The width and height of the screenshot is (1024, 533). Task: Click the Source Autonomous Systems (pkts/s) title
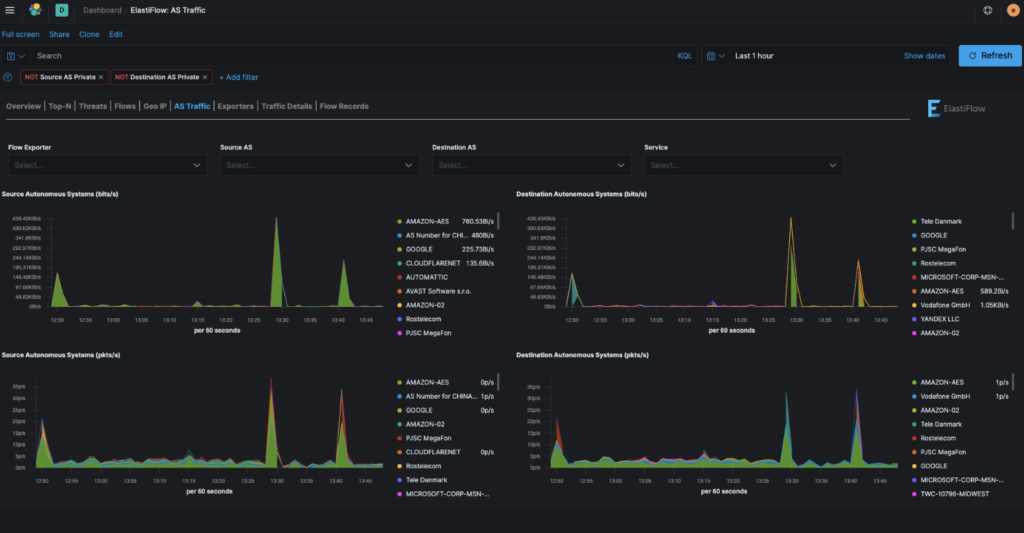coord(61,355)
